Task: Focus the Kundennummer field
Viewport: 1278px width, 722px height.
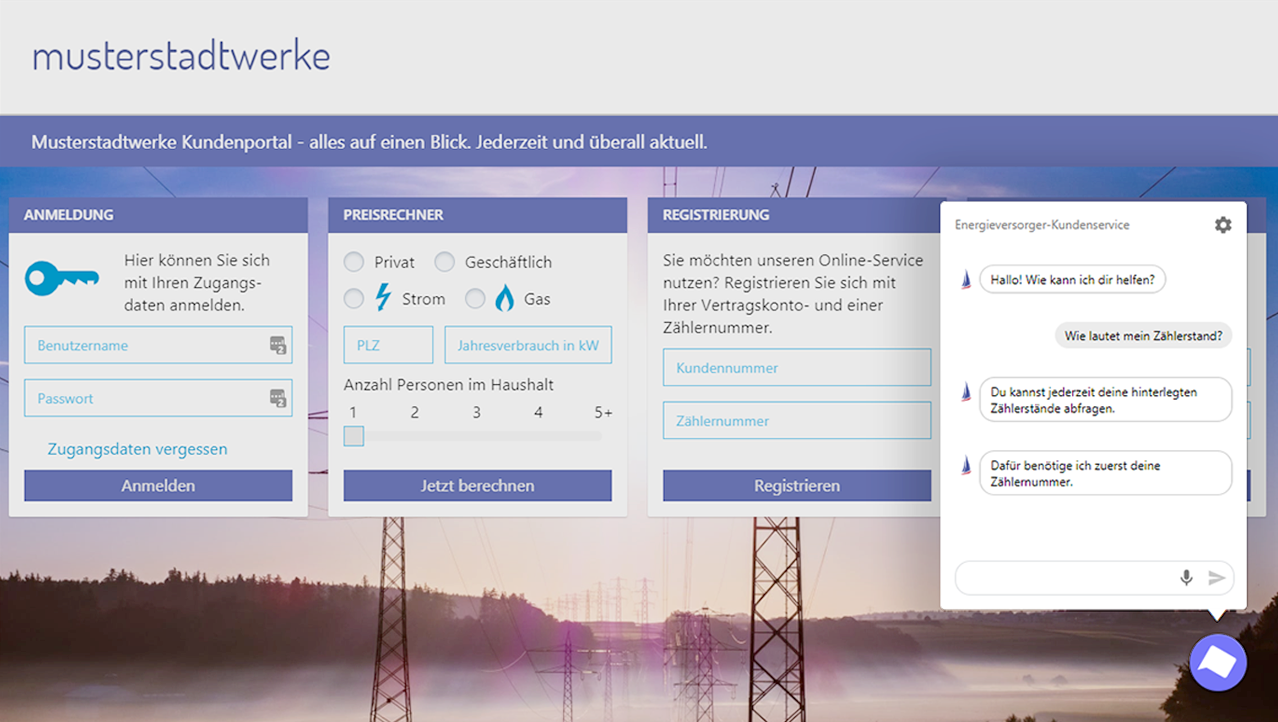Action: (x=797, y=368)
